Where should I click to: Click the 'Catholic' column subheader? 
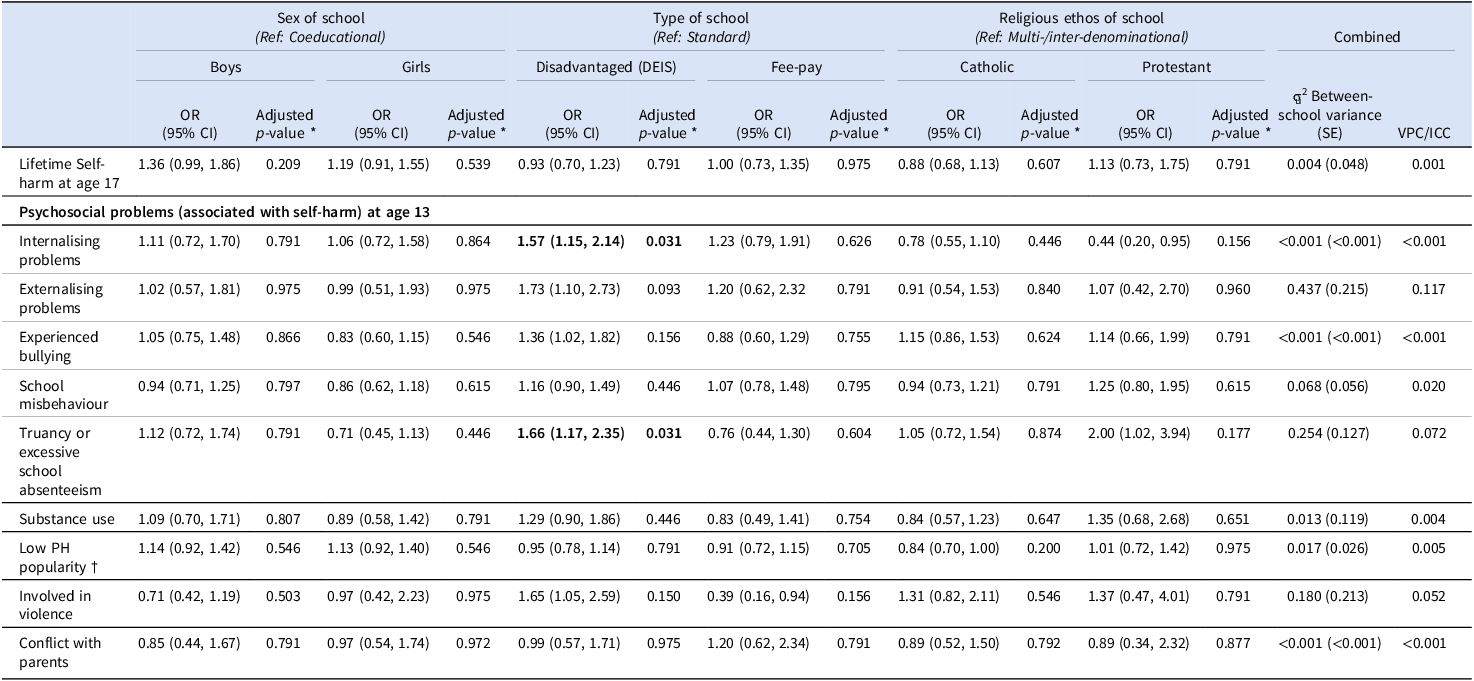[986, 67]
